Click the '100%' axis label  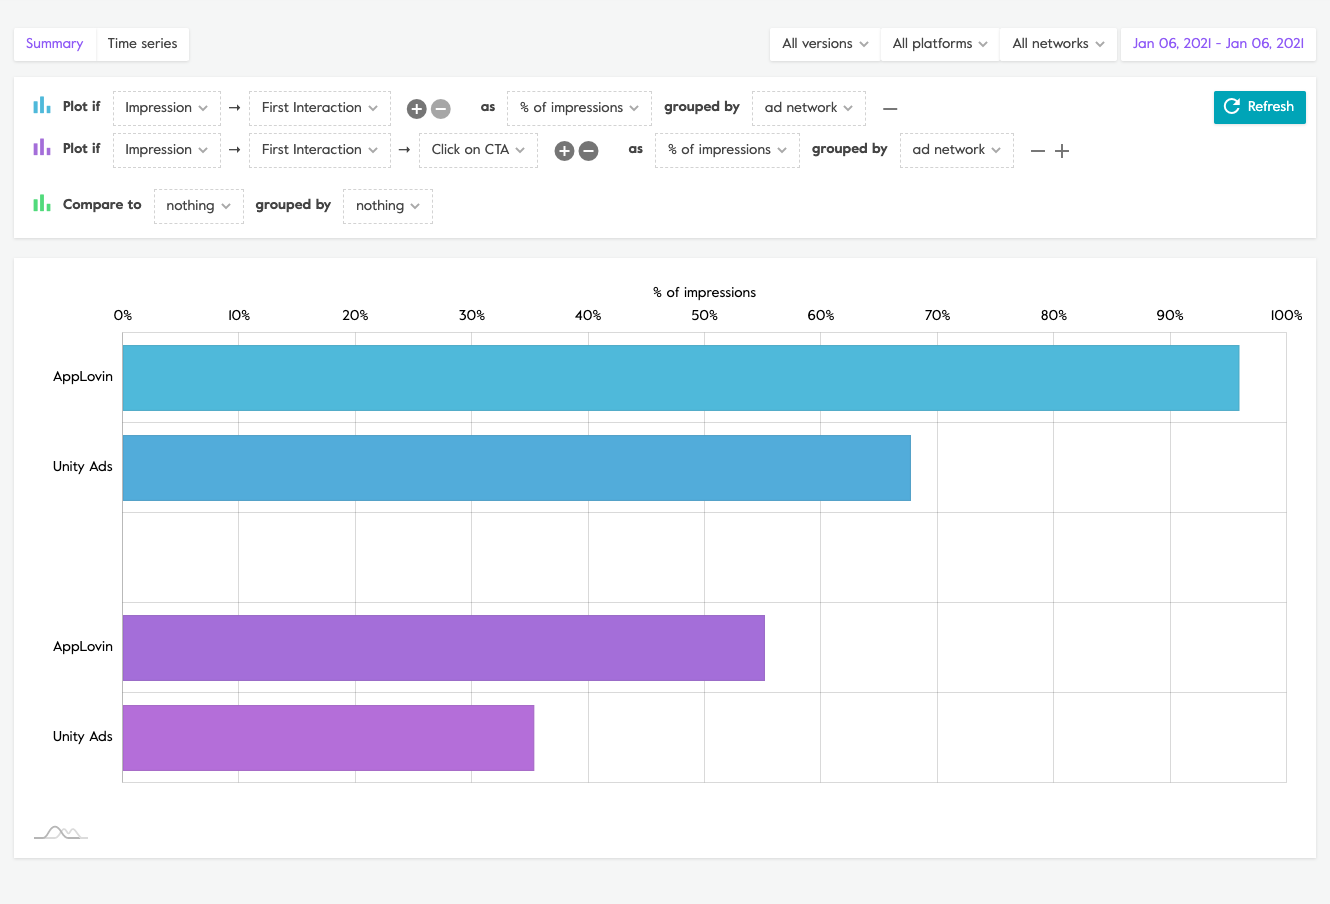pos(1286,315)
